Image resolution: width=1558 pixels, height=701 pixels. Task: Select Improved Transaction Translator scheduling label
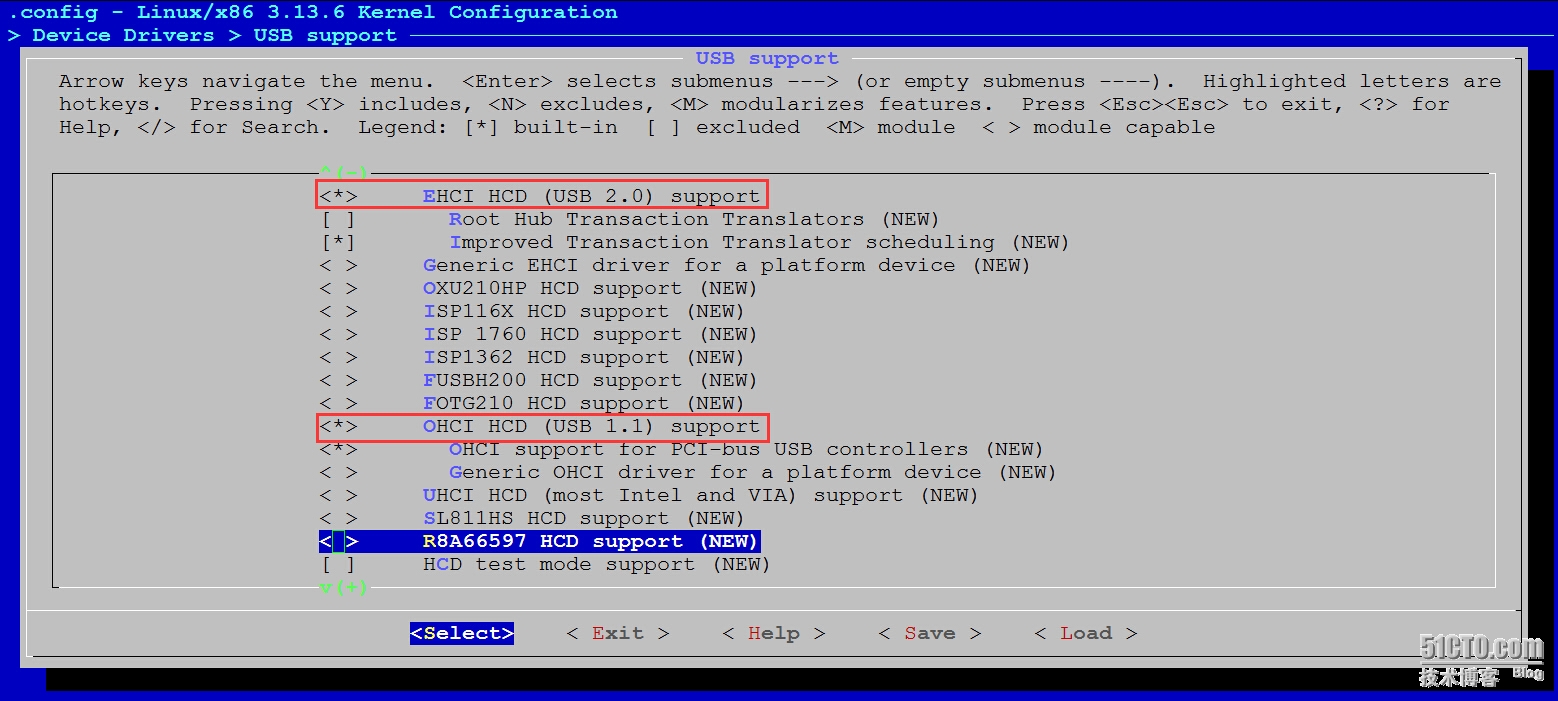coord(760,242)
